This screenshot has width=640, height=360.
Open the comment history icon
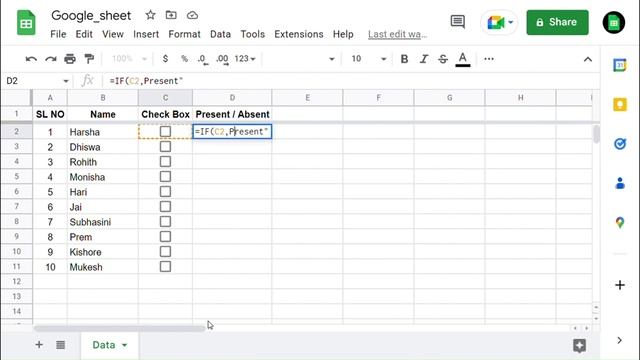tap(458, 22)
